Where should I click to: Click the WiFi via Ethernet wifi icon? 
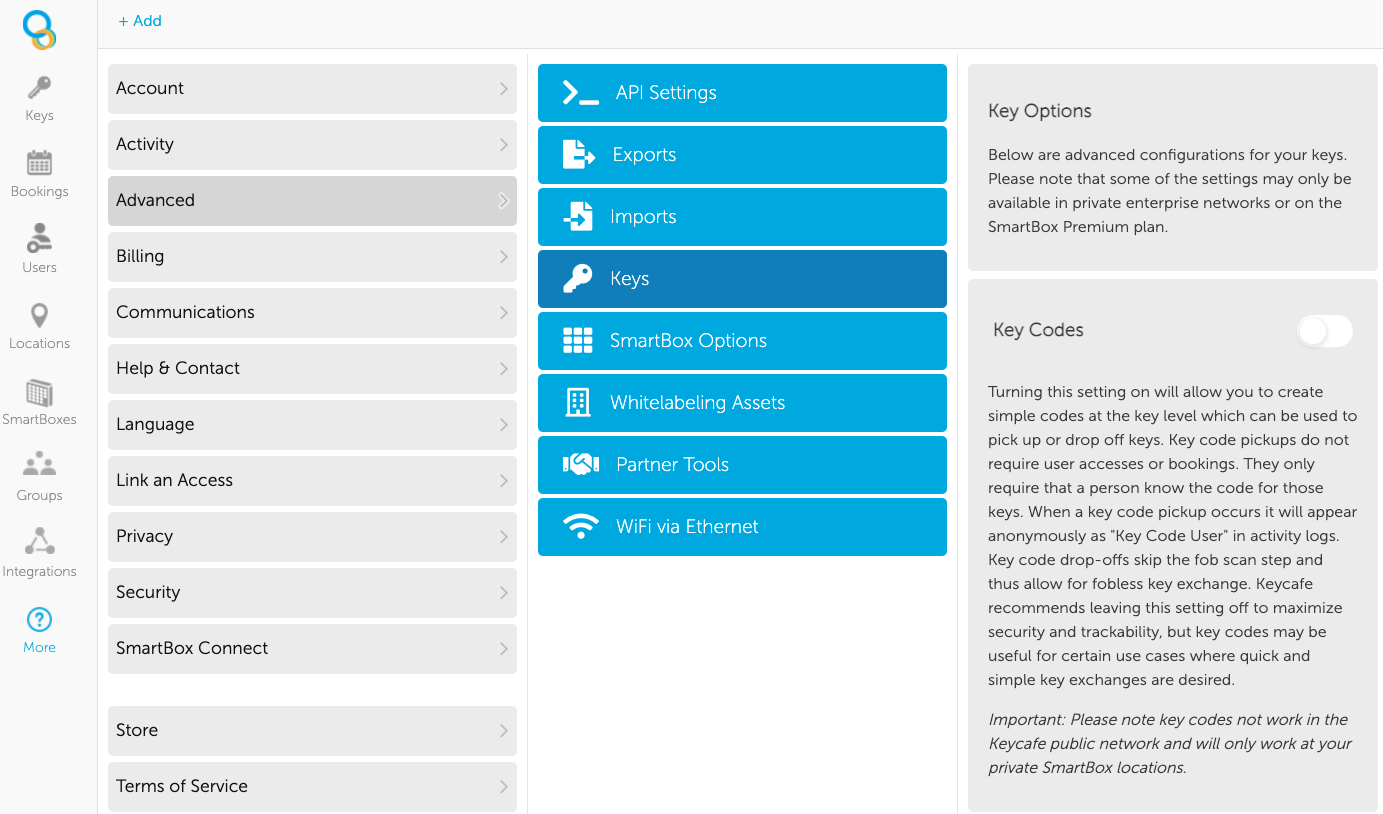pos(581,527)
